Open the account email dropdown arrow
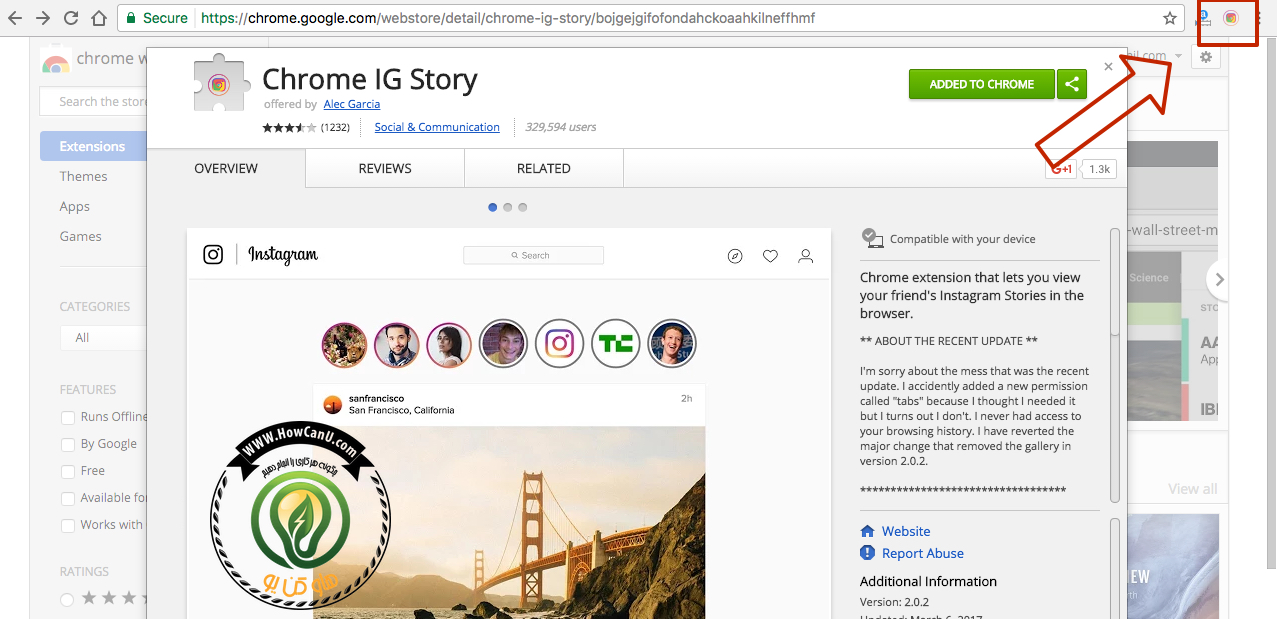The image size is (1277, 619). 1179,56
